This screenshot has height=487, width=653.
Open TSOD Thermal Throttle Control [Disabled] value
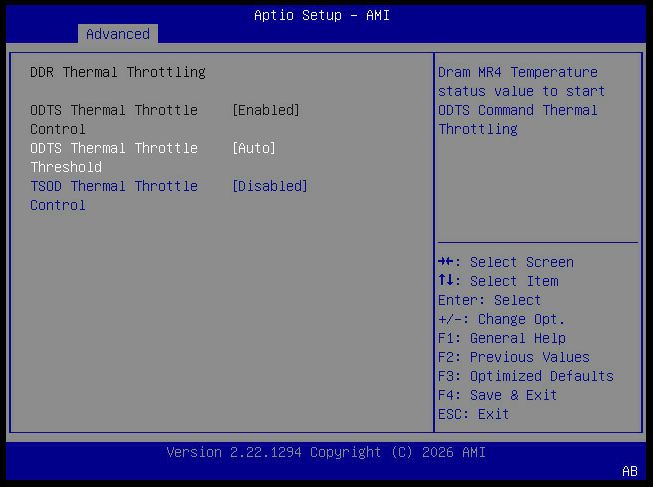click(270, 186)
